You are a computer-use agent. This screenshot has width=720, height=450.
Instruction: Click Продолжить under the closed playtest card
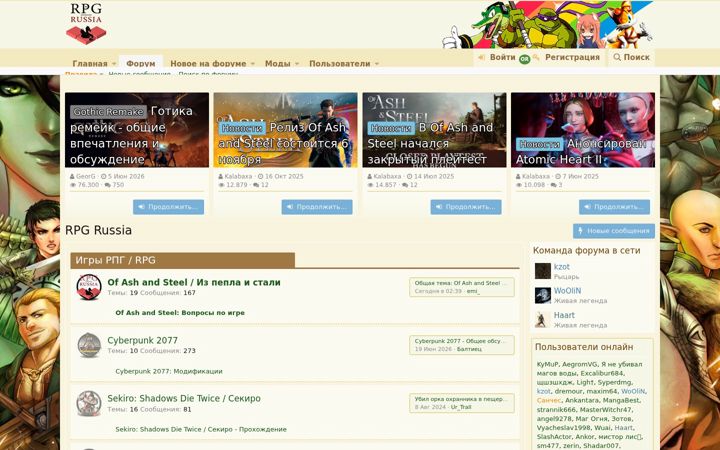click(x=466, y=207)
